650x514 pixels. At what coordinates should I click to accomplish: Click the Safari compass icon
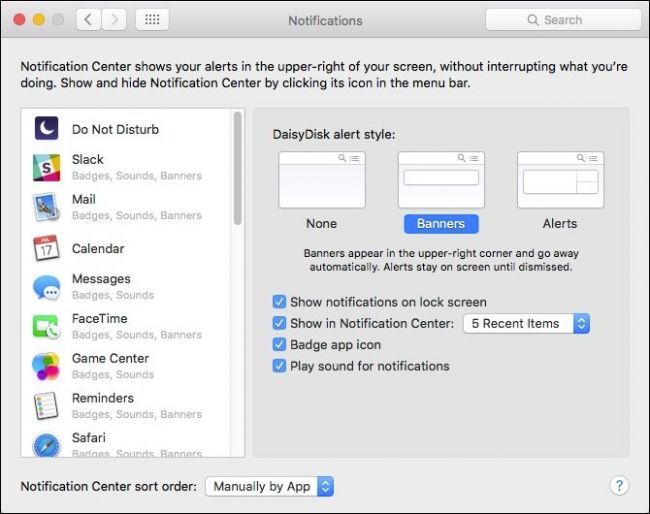tap(46, 445)
